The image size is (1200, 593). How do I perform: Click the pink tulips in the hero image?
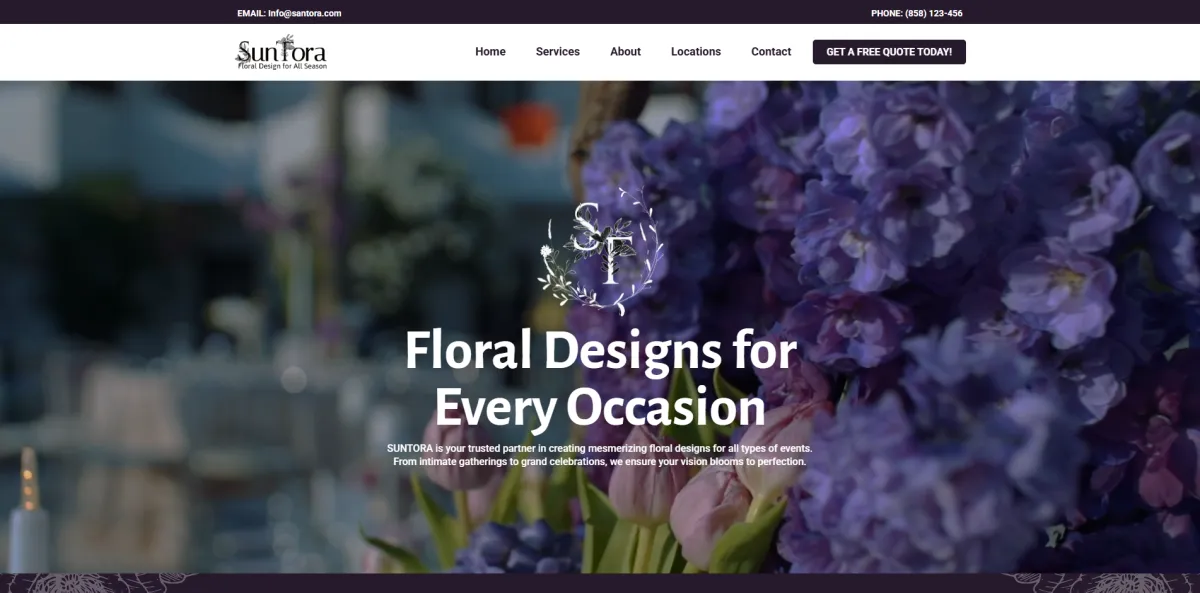click(700, 500)
